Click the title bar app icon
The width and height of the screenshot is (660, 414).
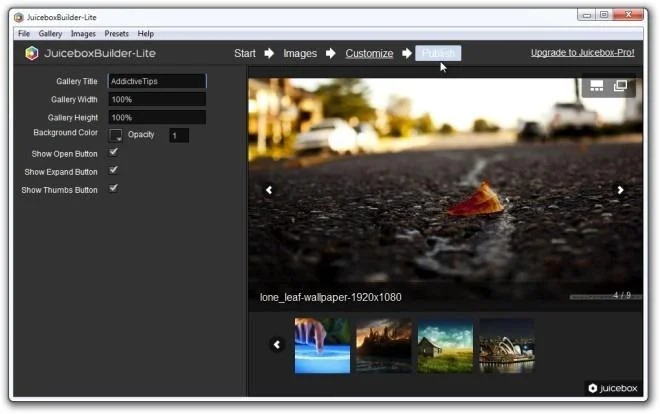19,17
